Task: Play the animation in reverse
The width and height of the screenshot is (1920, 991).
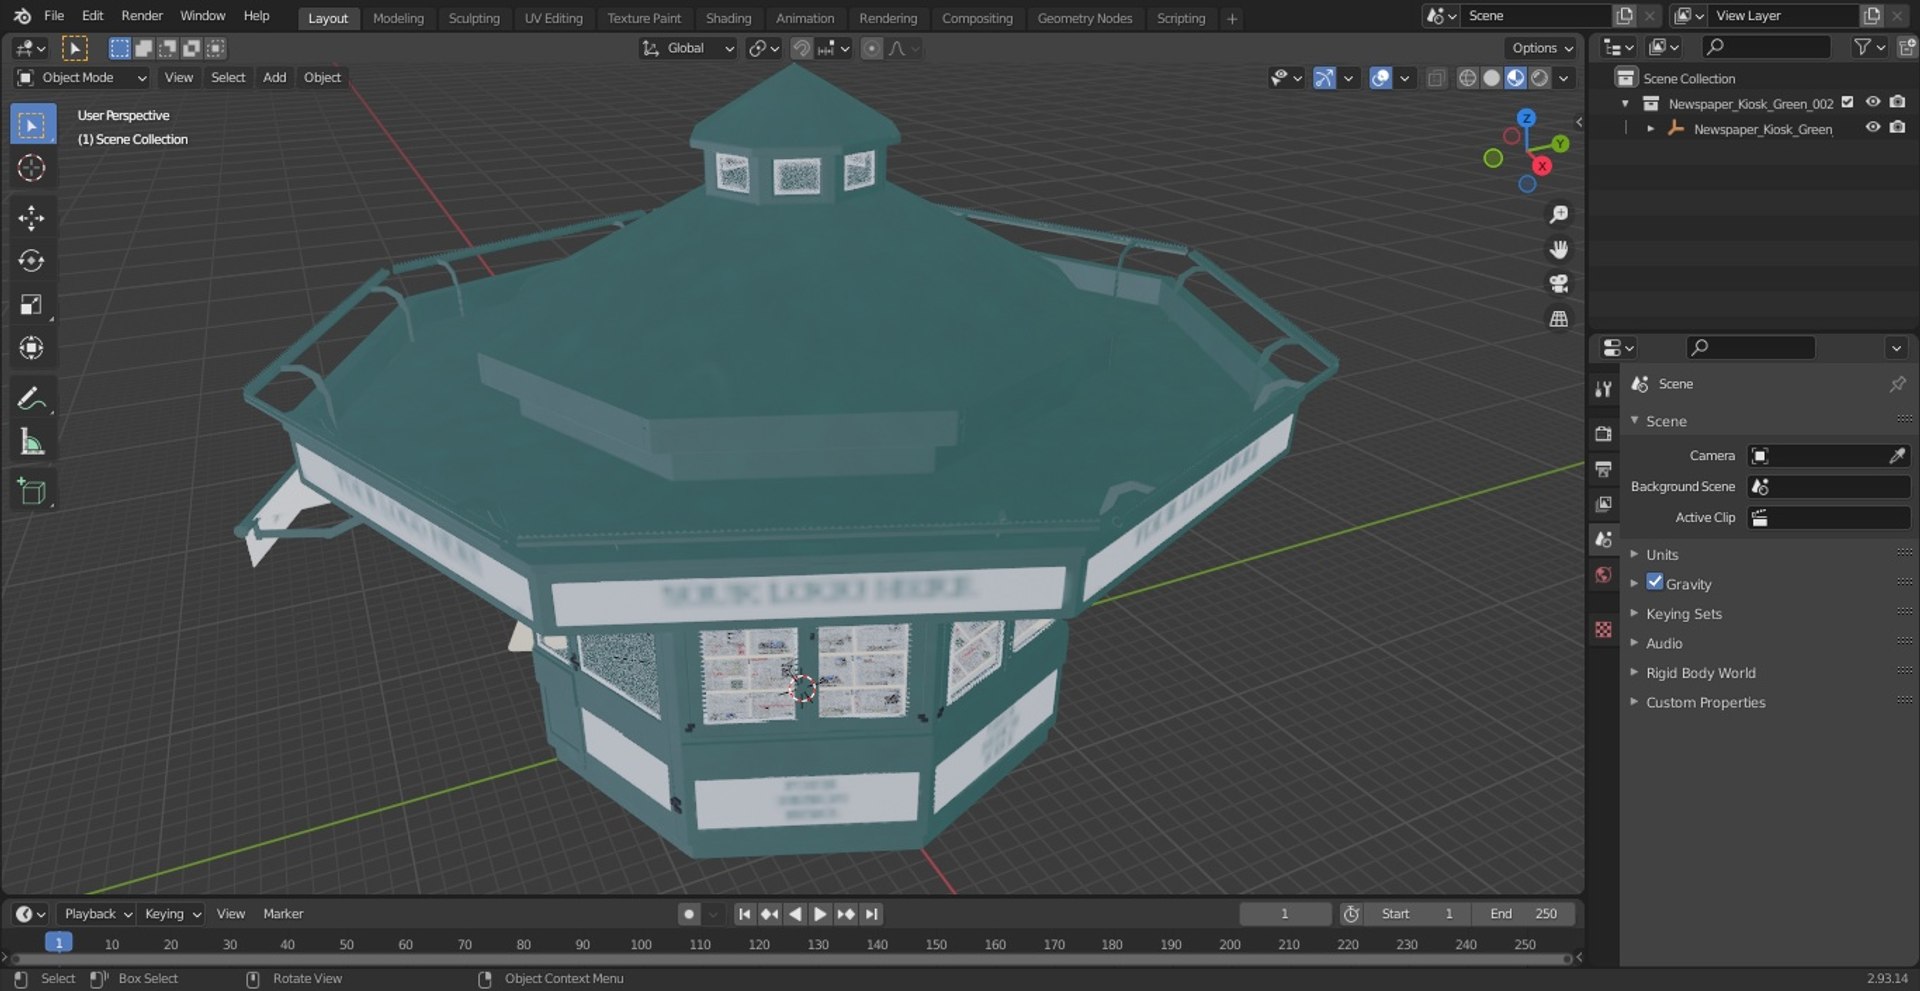Action: tap(795, 914)
